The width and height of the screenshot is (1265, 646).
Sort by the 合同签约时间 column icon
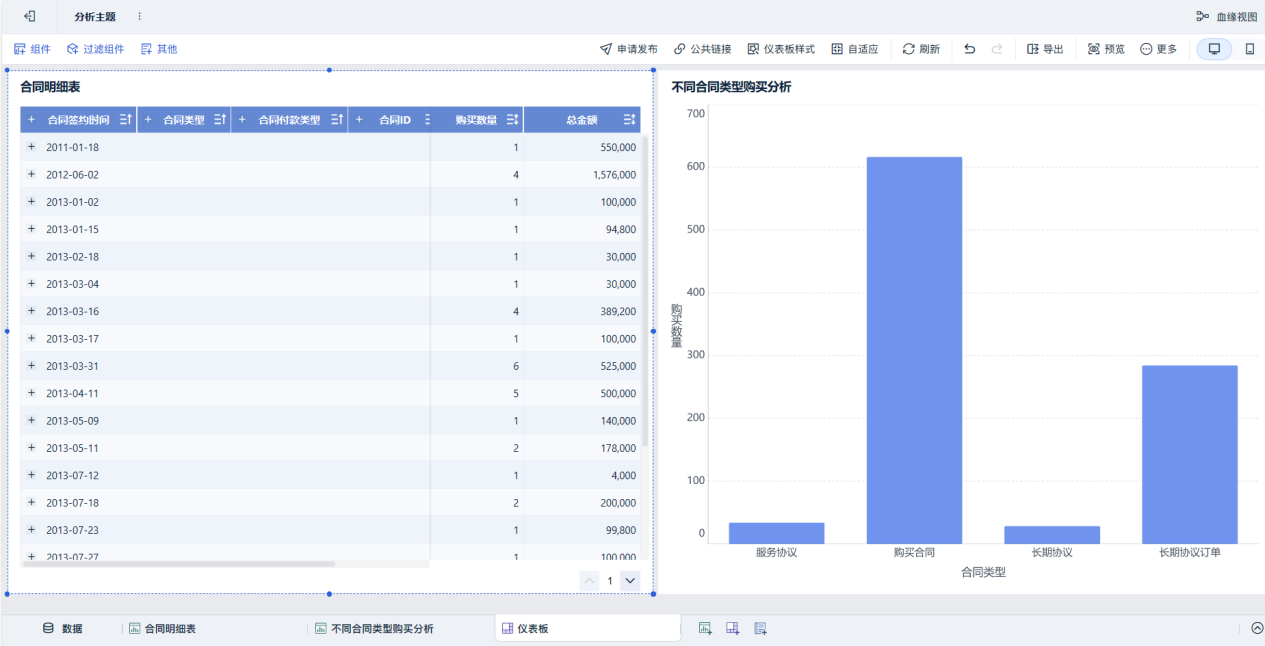pos(126,120)
